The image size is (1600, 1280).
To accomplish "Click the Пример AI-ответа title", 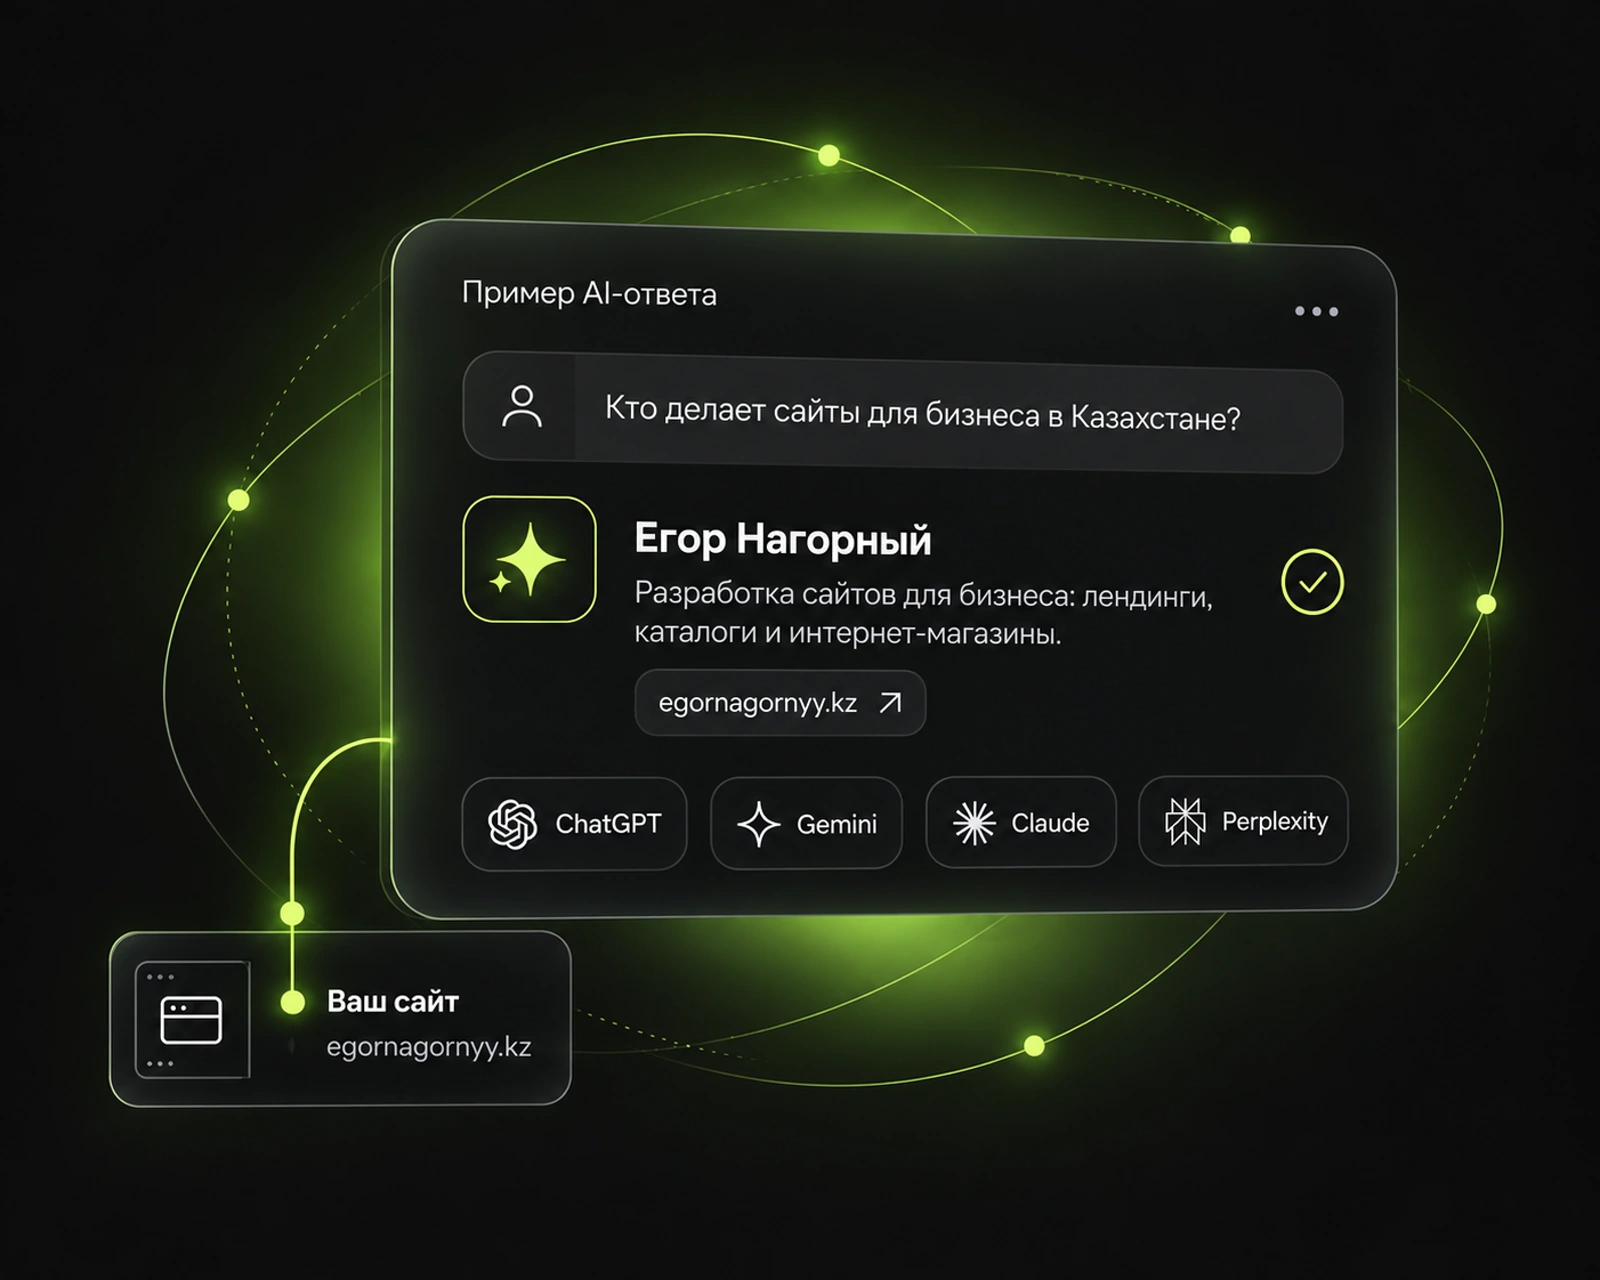I will [589, 293].
